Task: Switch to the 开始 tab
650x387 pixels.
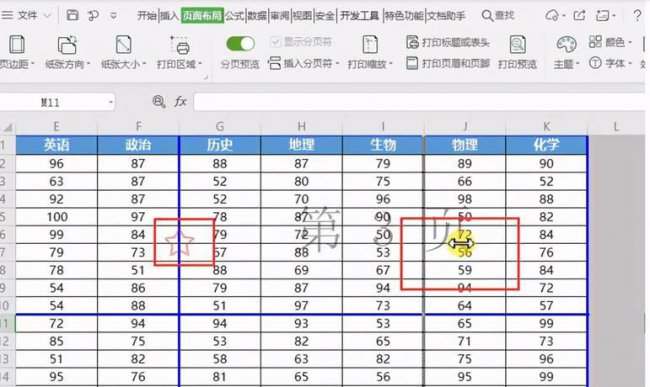Action: click(x=147, y=16)
